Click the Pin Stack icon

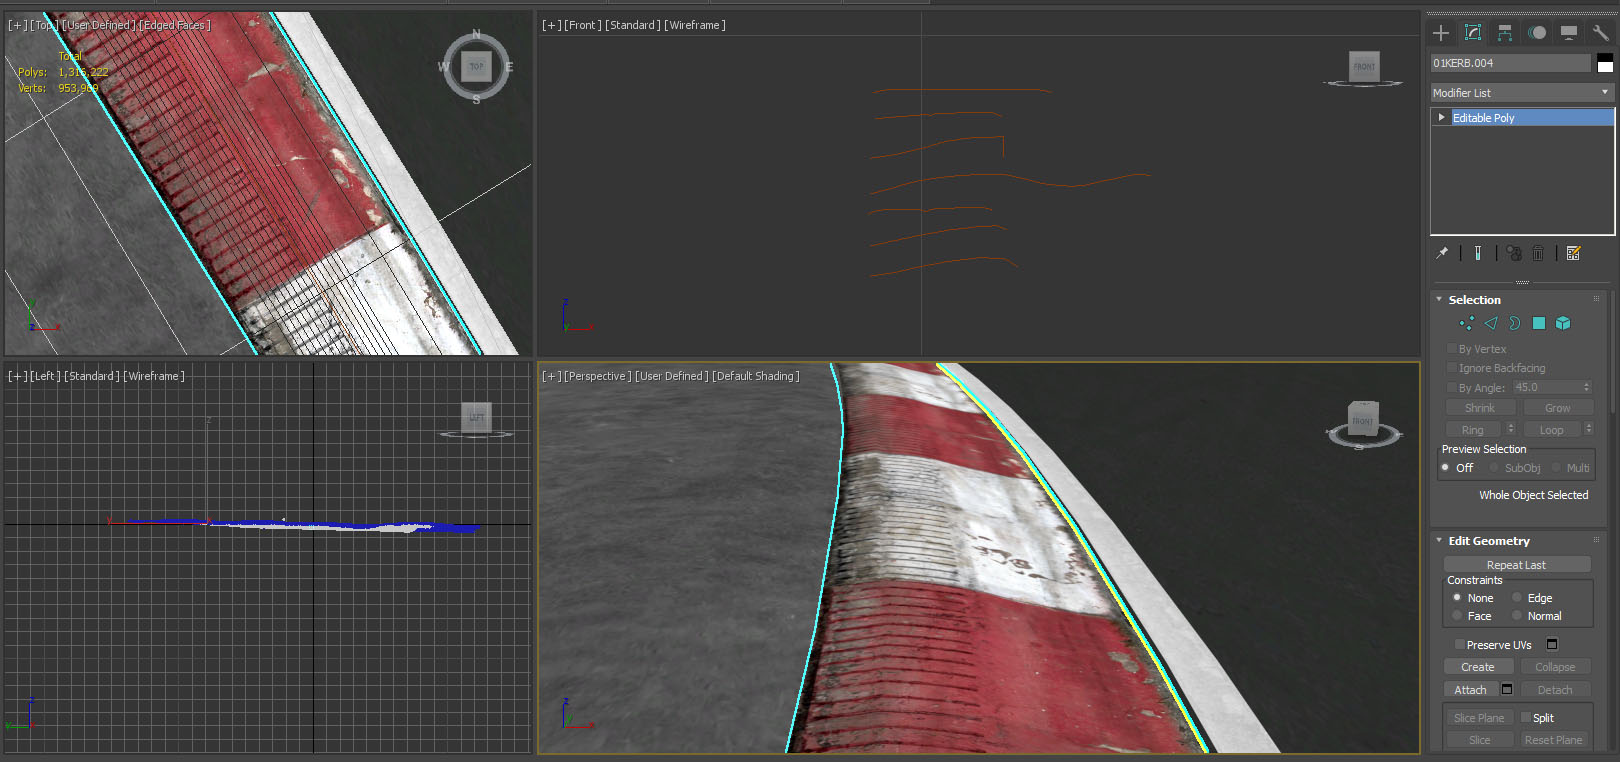(1442, 253)
